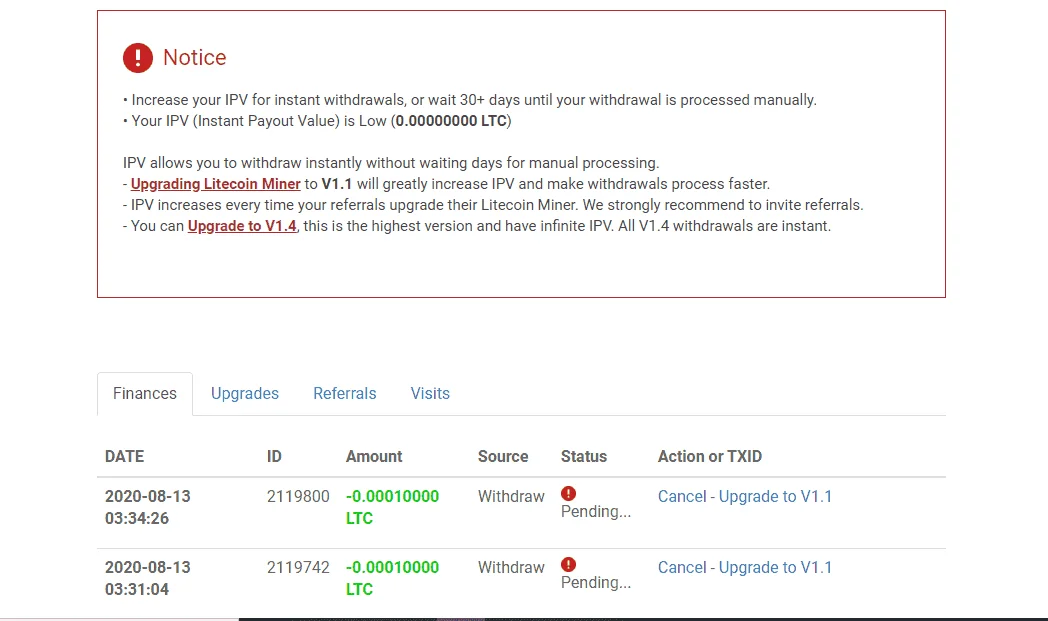Click Withdraw source in row 2119800
1048x621 pixels.
coord(511,497)
